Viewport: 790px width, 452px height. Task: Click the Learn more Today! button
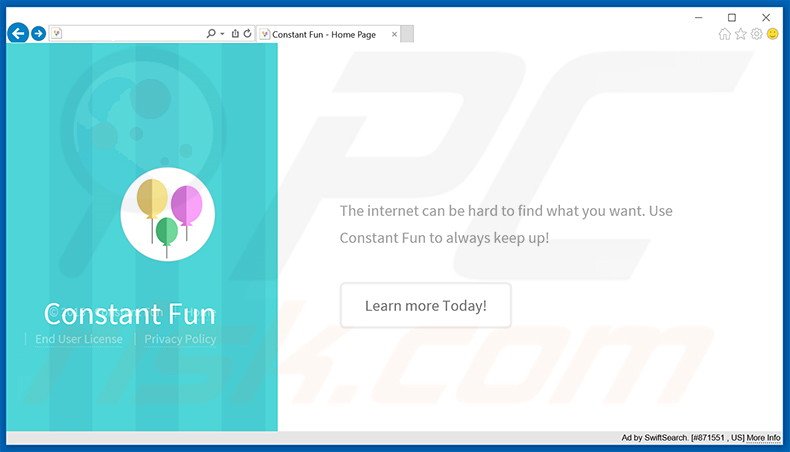pos(426,305)
